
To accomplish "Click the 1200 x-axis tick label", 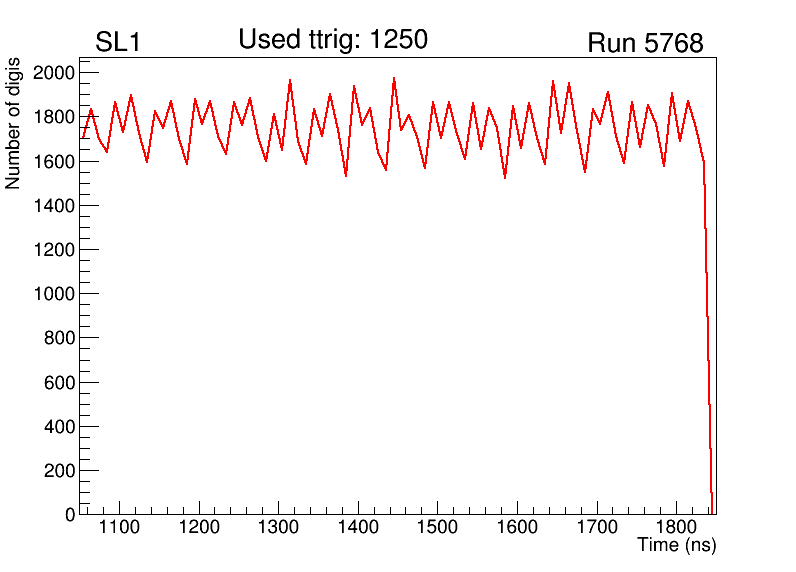I will coord(199,527).
